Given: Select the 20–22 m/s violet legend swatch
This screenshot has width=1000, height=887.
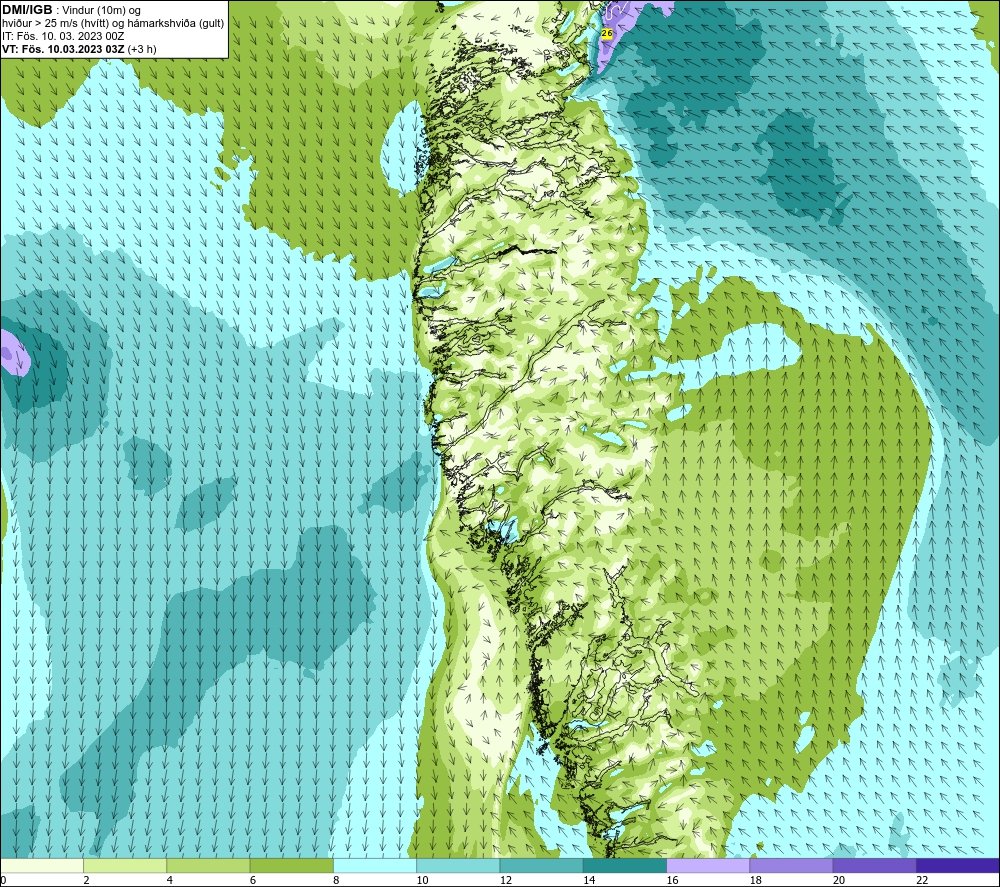Looking at the screenshot, I should [x=874, y=865].
